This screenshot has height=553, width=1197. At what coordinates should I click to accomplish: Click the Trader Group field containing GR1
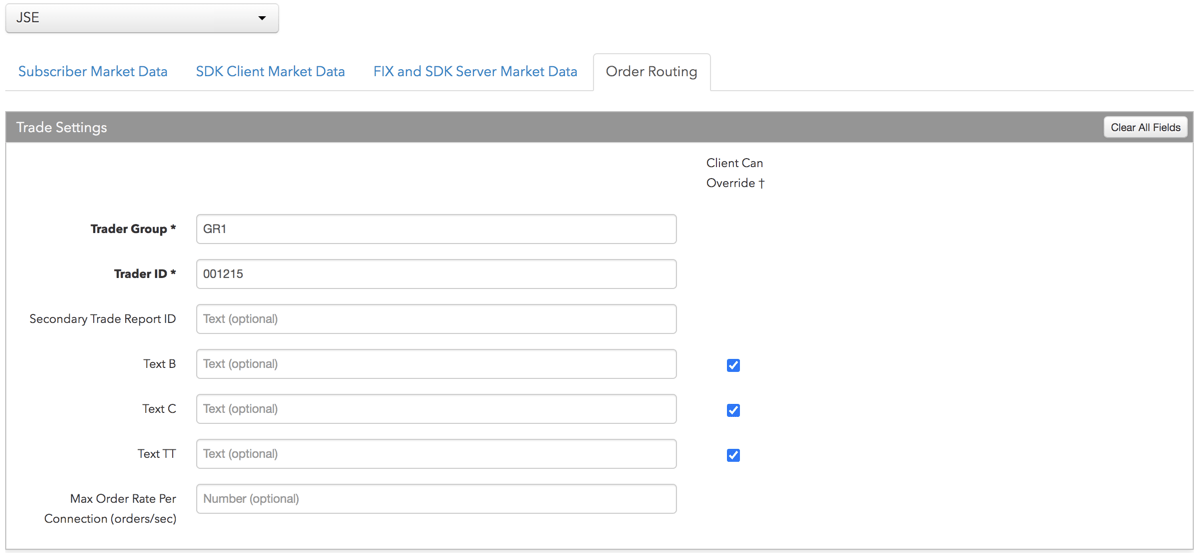point(437,229)
